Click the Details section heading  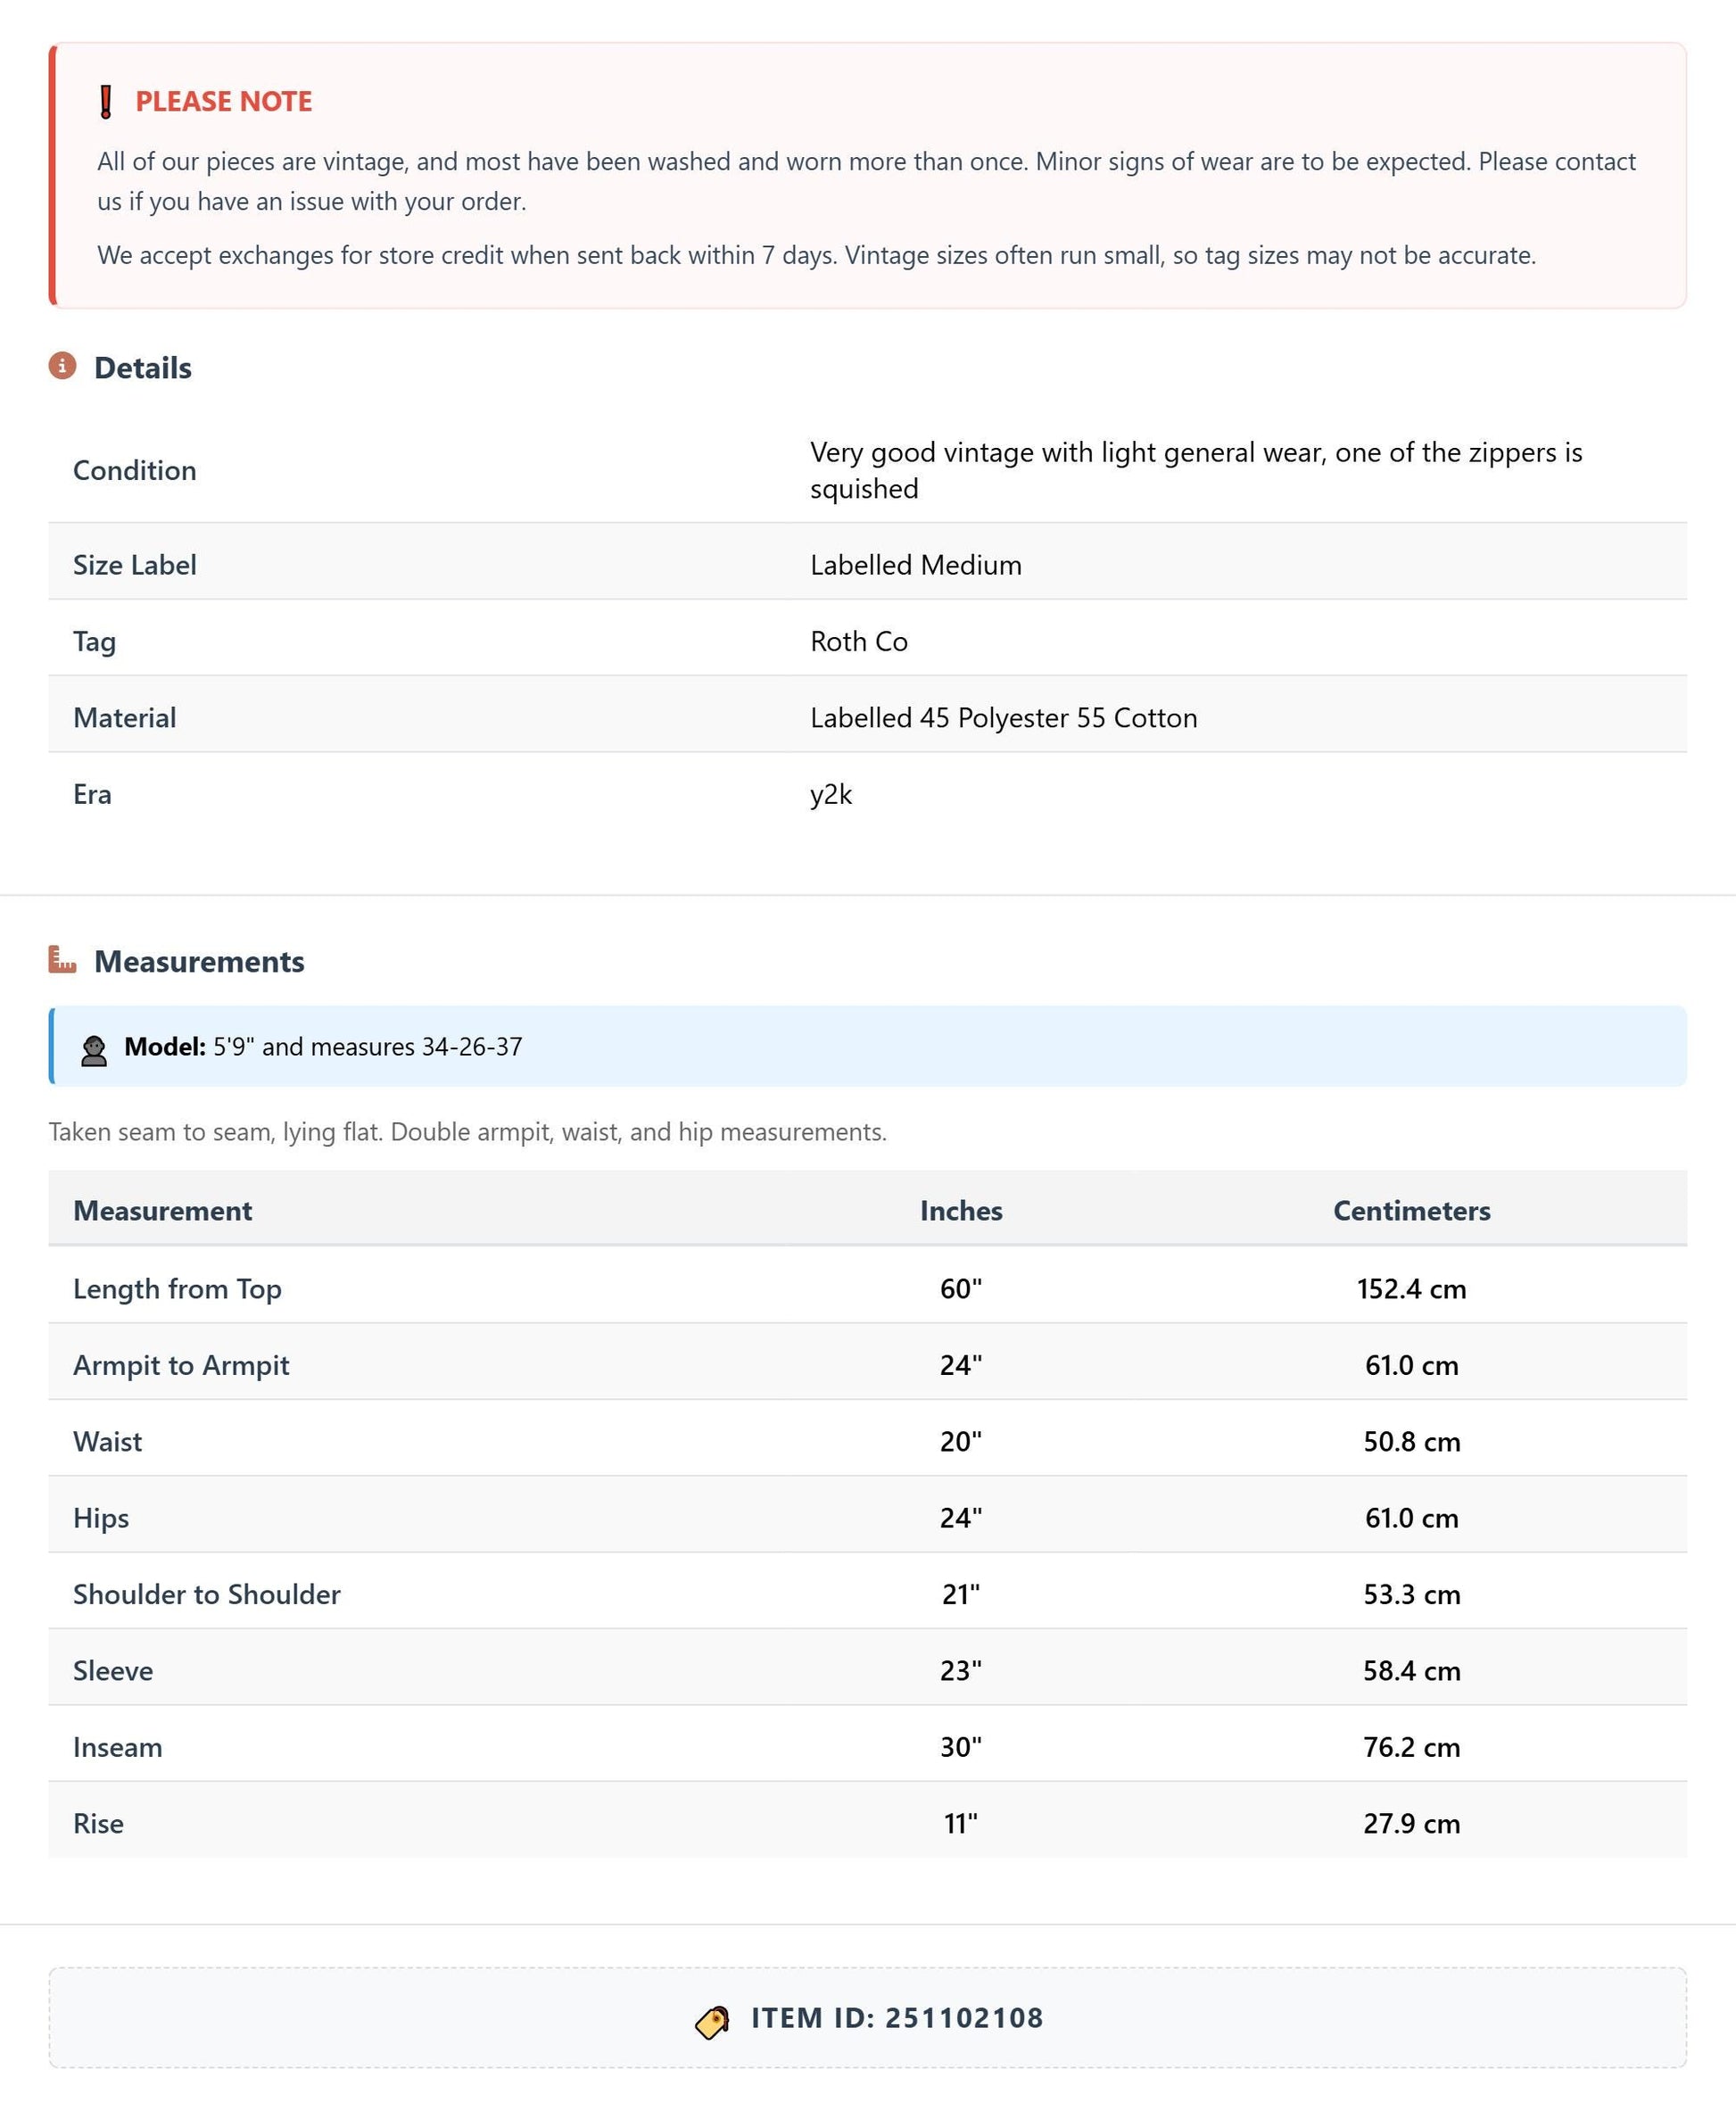click(143, 368)
